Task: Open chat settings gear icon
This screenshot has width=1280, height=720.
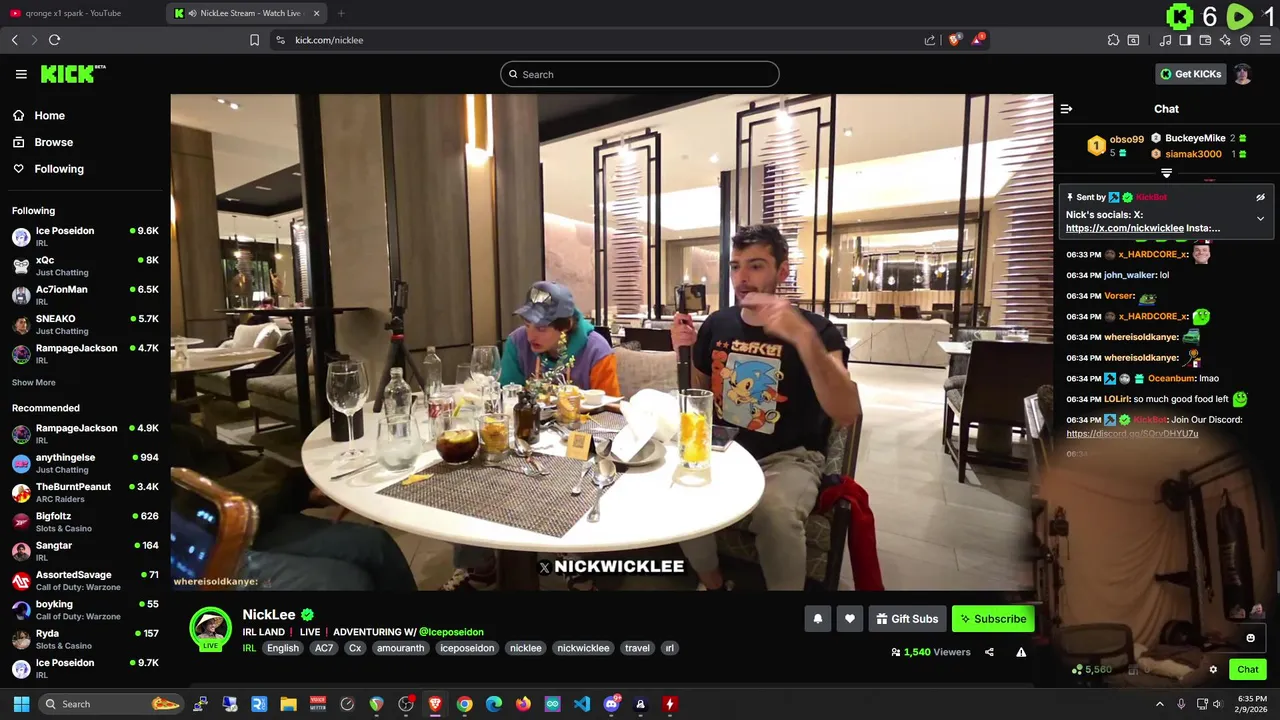Action: [1213, 670]
